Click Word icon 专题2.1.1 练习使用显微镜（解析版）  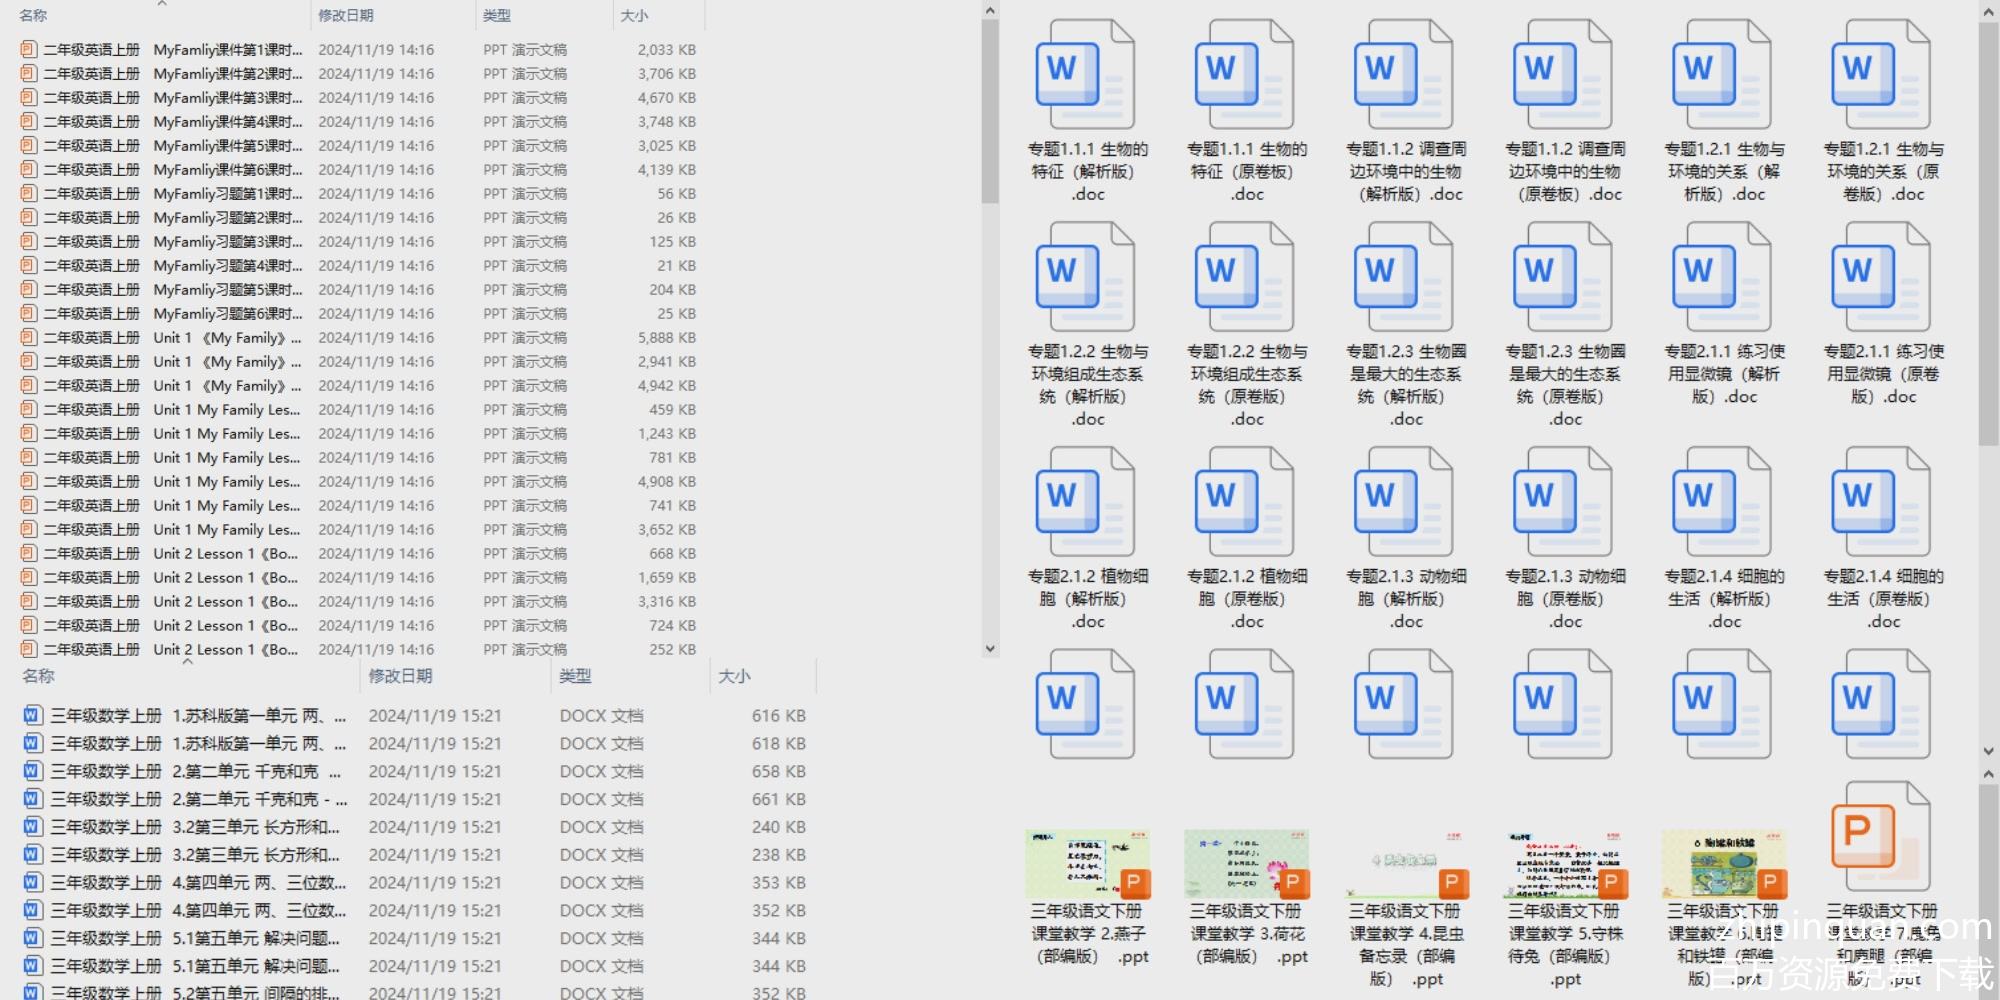pyautogui.click(x=1722, y=277)
